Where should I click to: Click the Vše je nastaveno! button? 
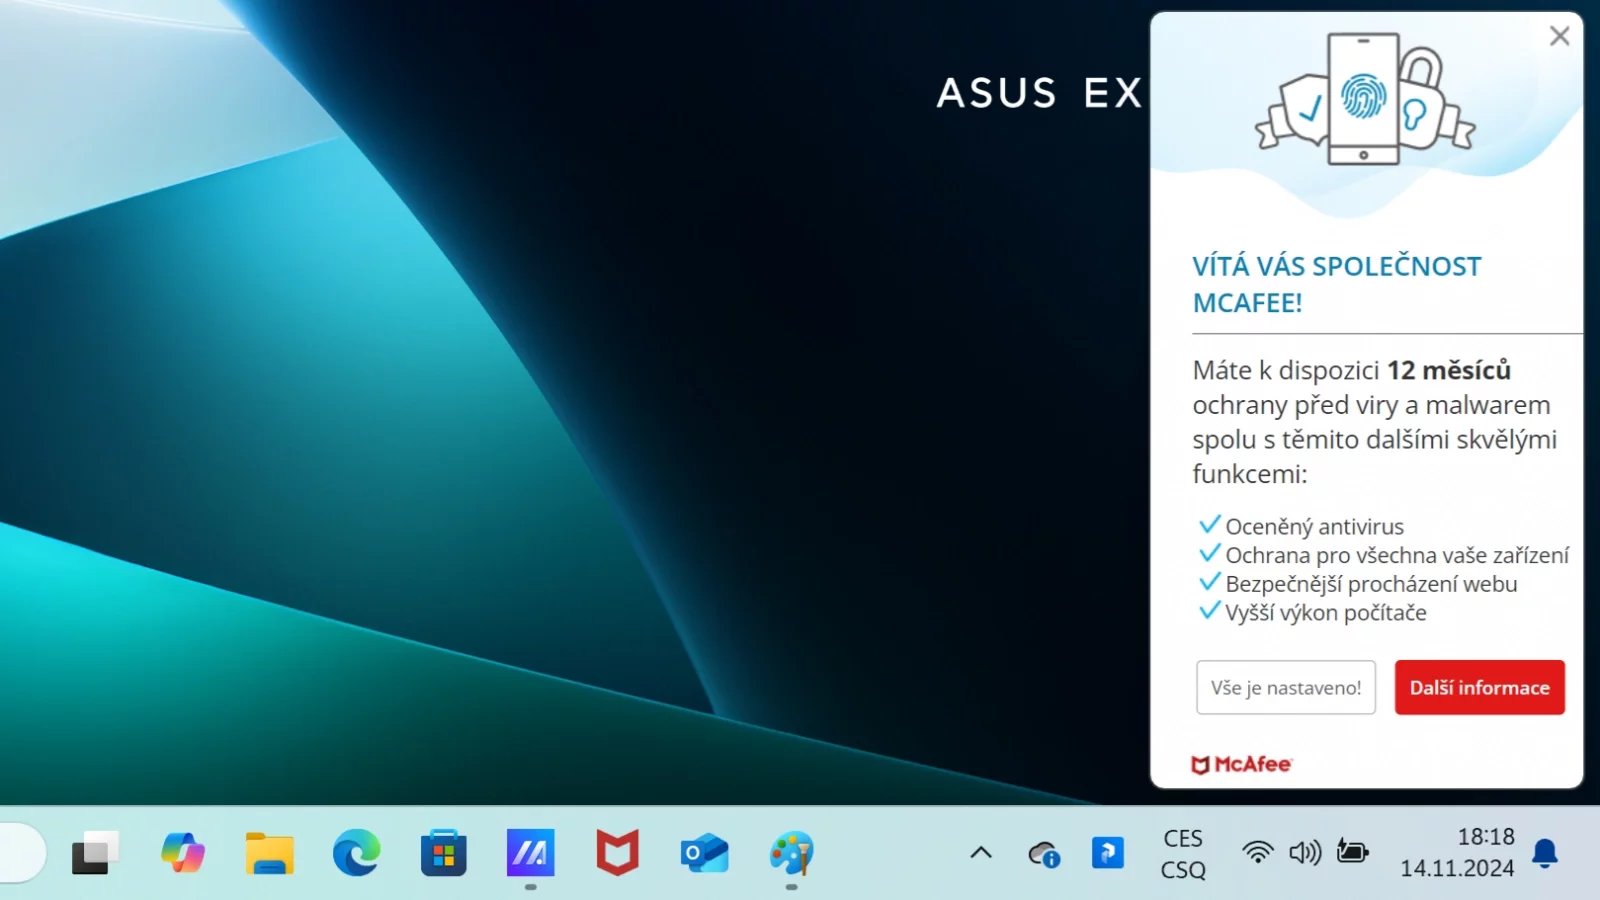click(x=1286, y=687)
